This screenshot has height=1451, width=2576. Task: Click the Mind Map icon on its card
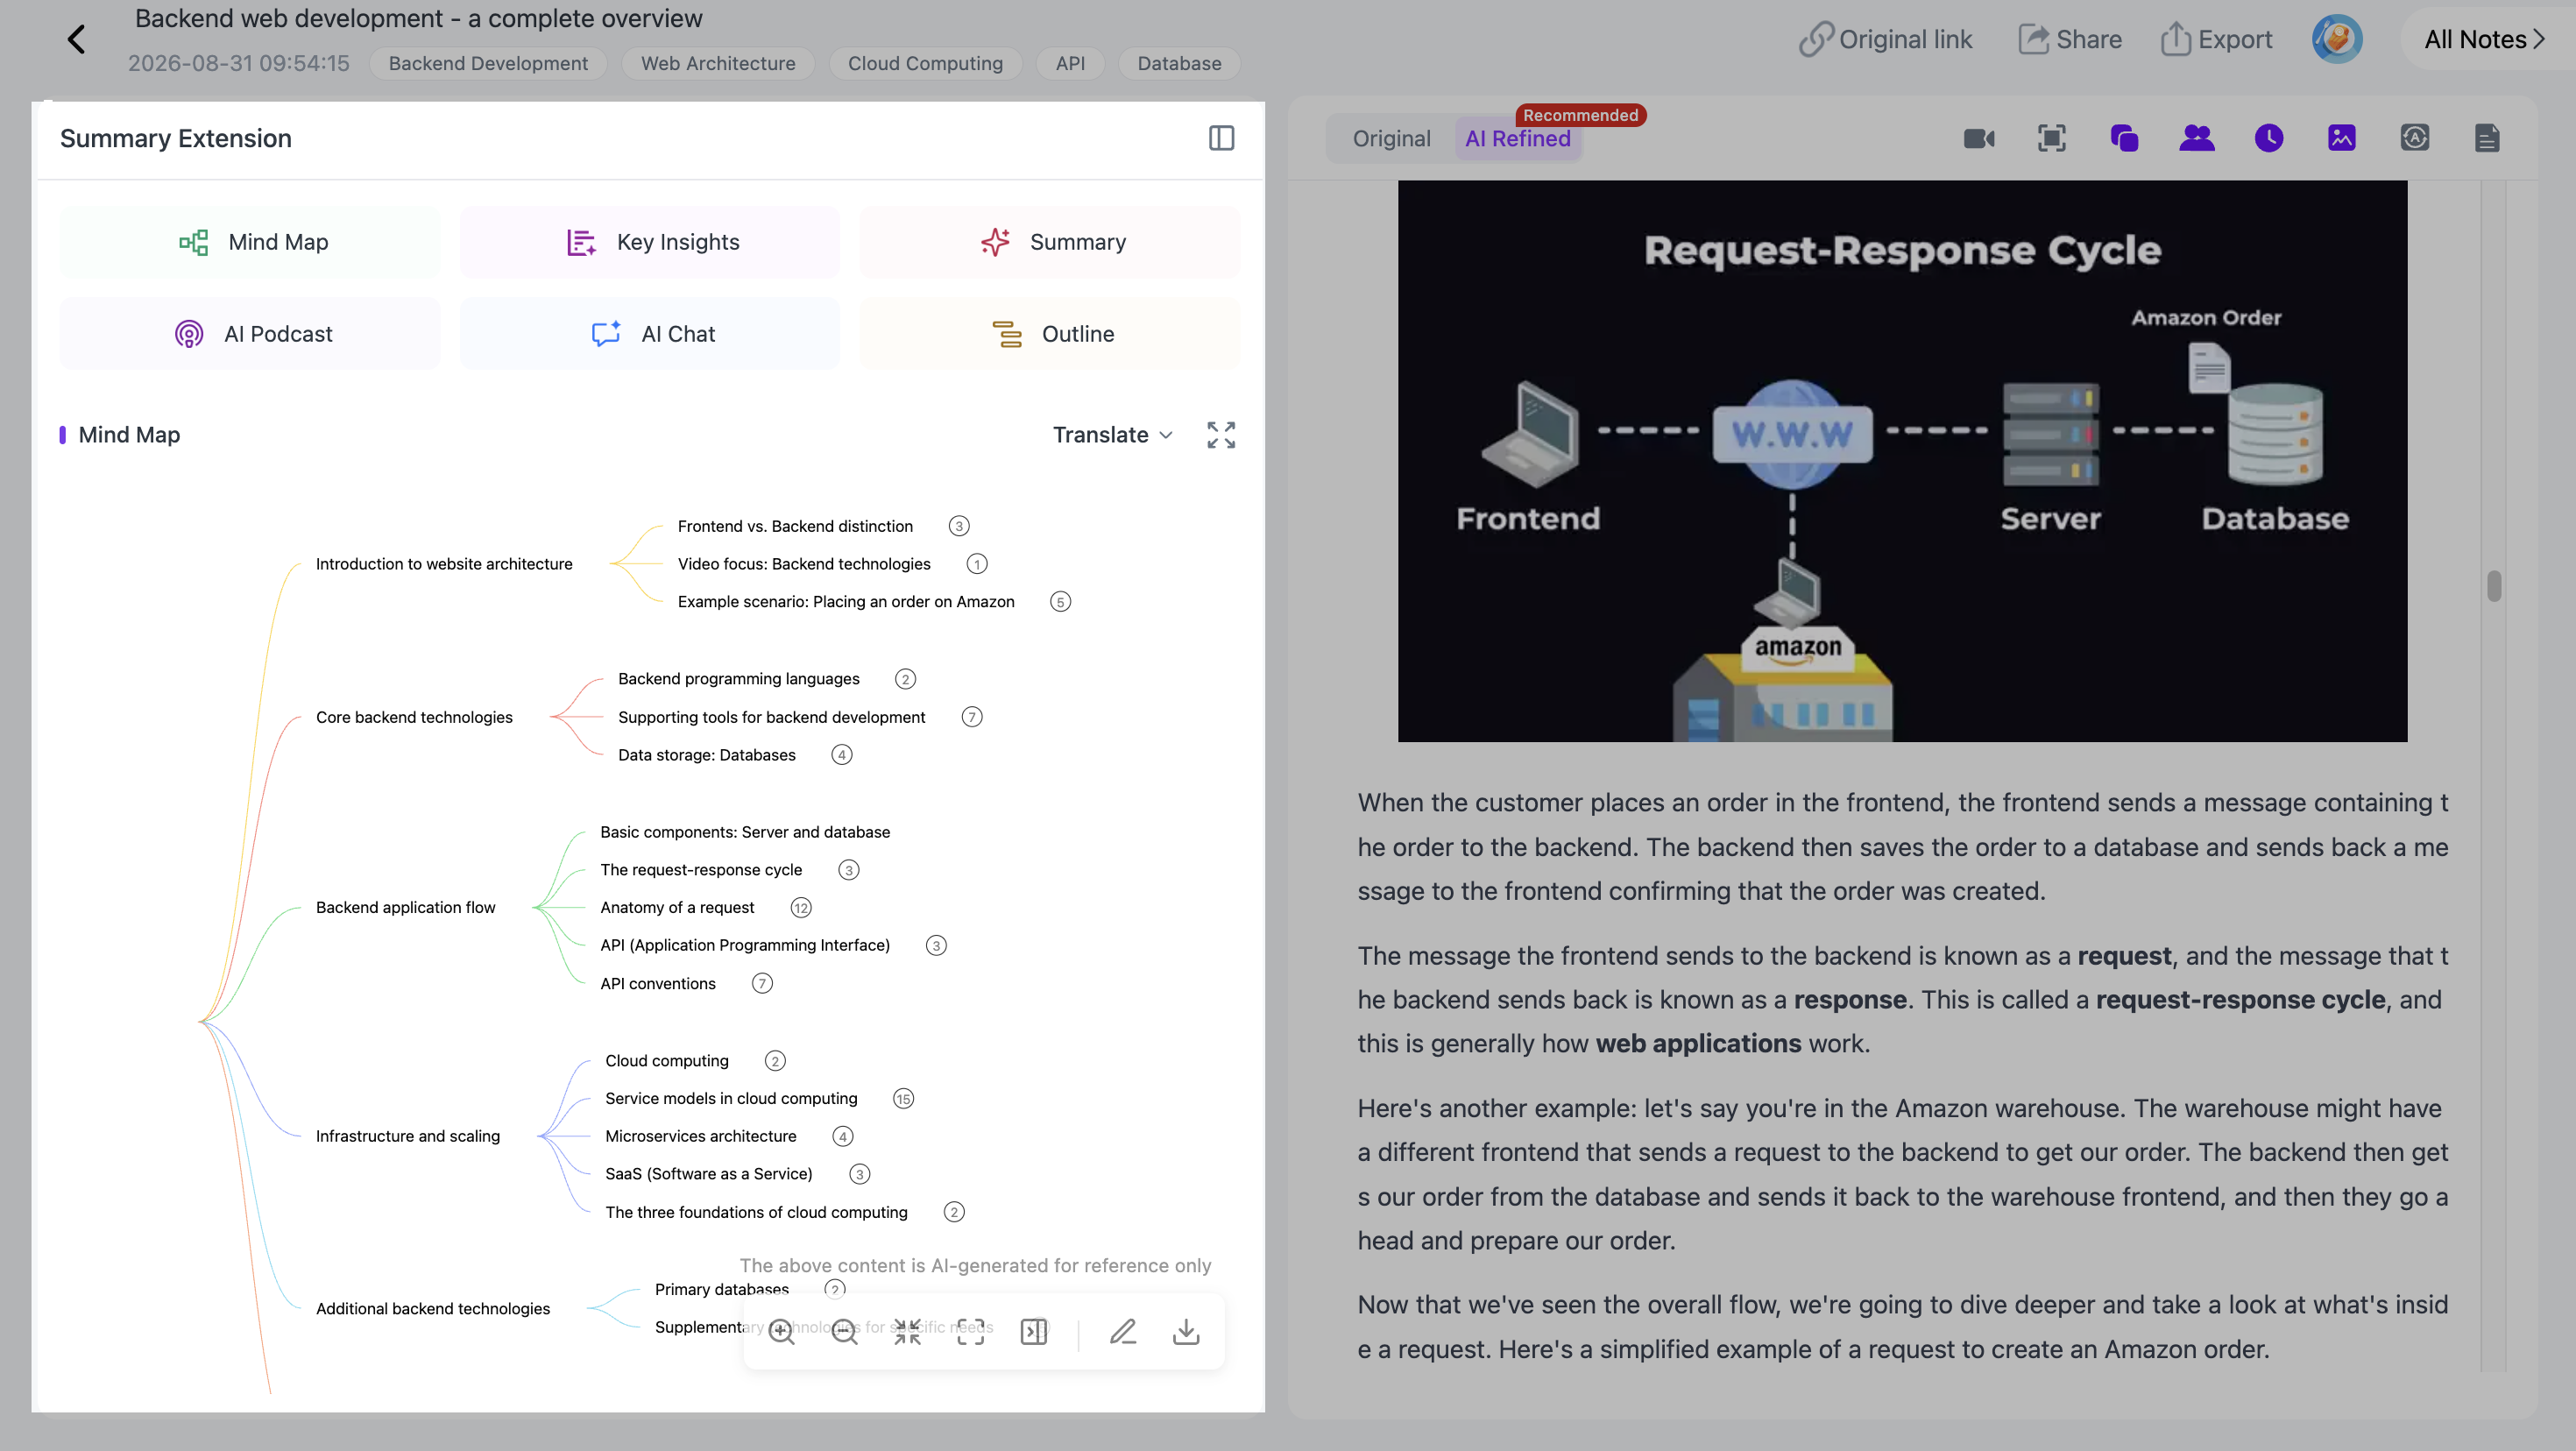[193, 242]
